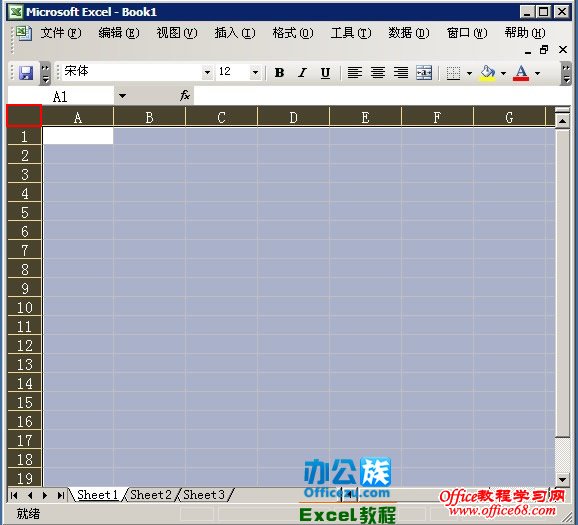Toggle Bold formatting

pyautogui.click(x=279, y=73)
